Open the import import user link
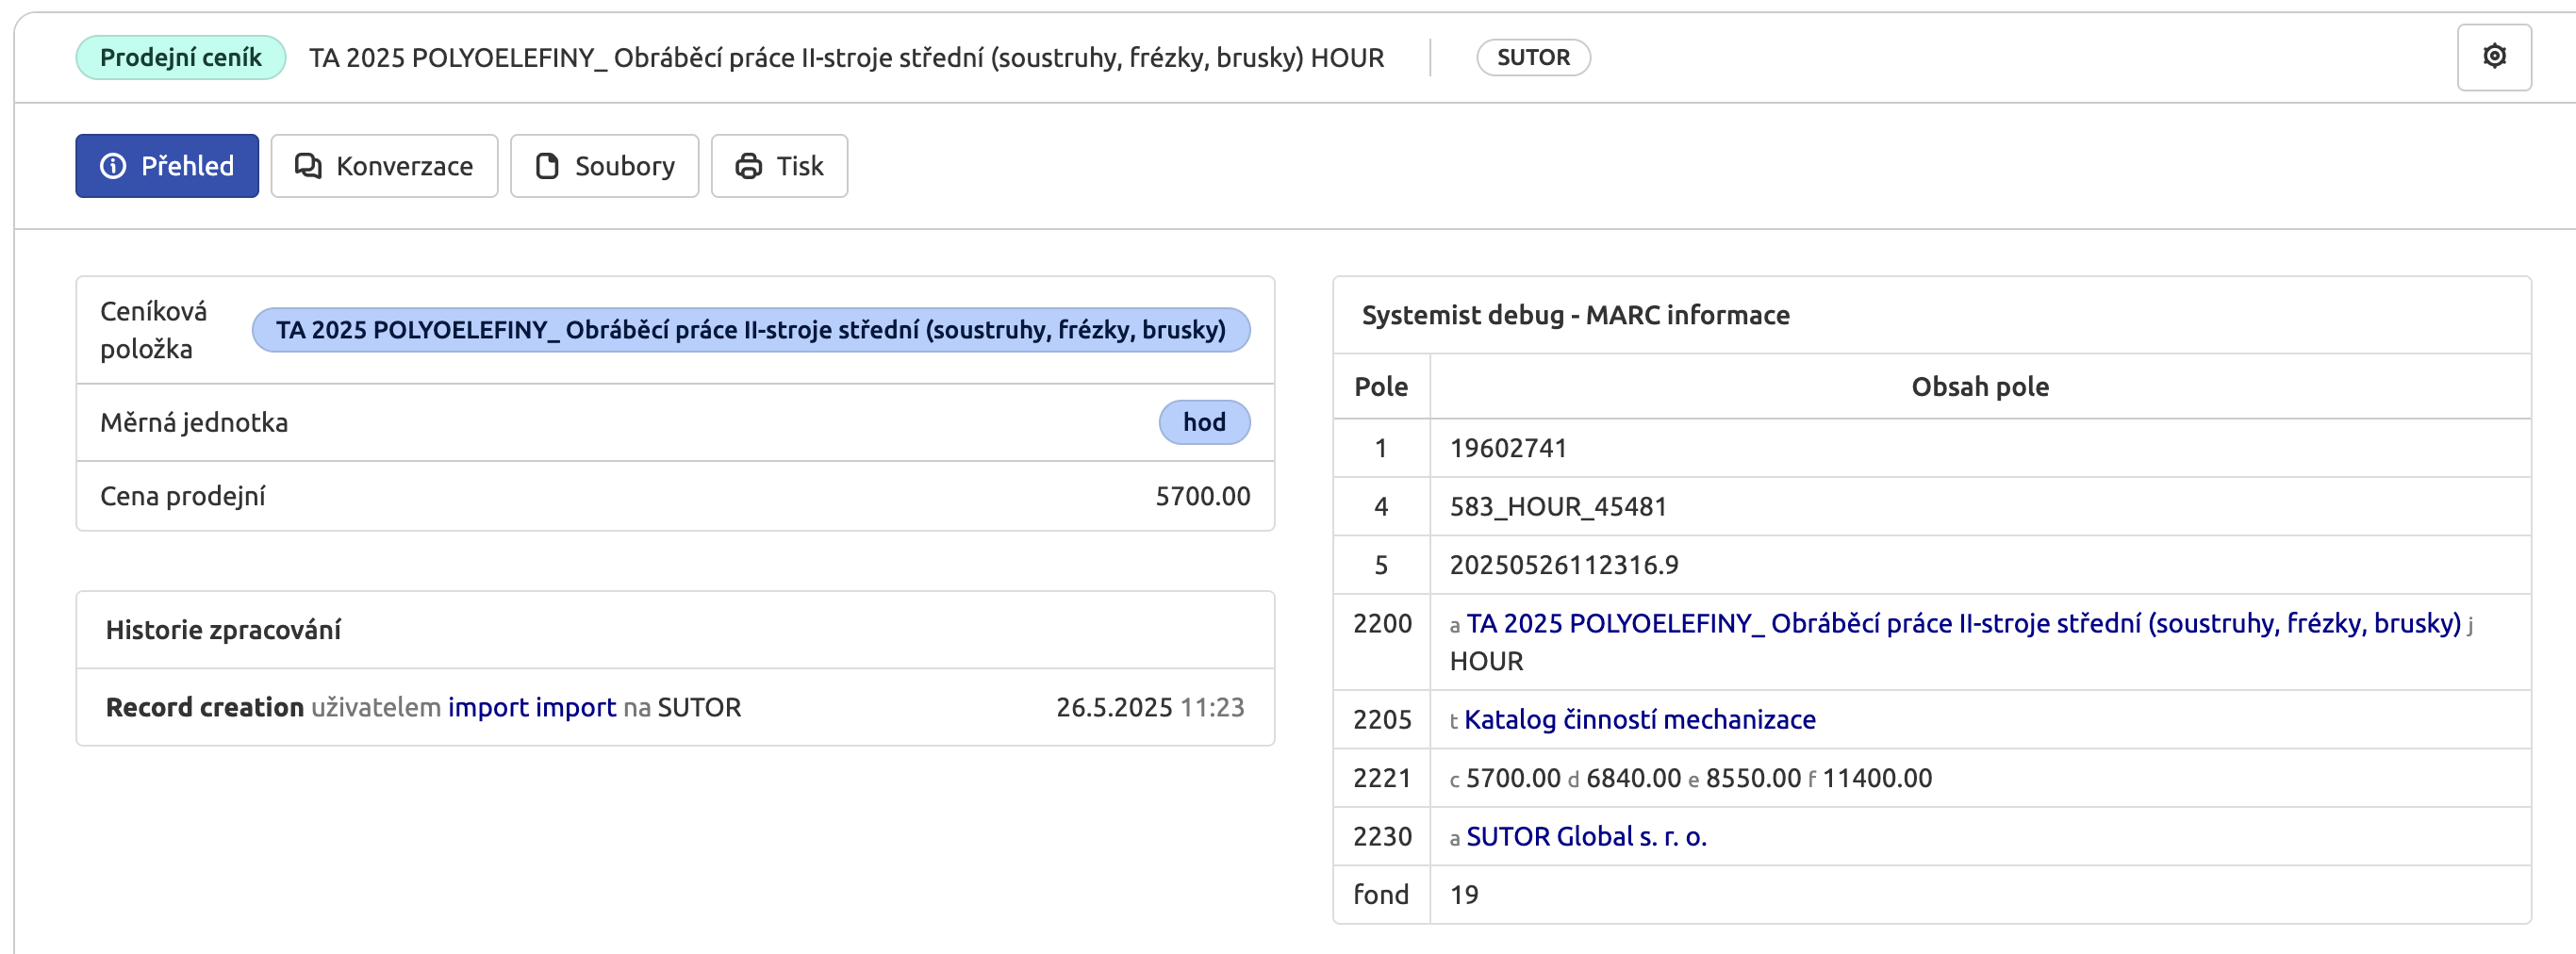 click(532, 707)
